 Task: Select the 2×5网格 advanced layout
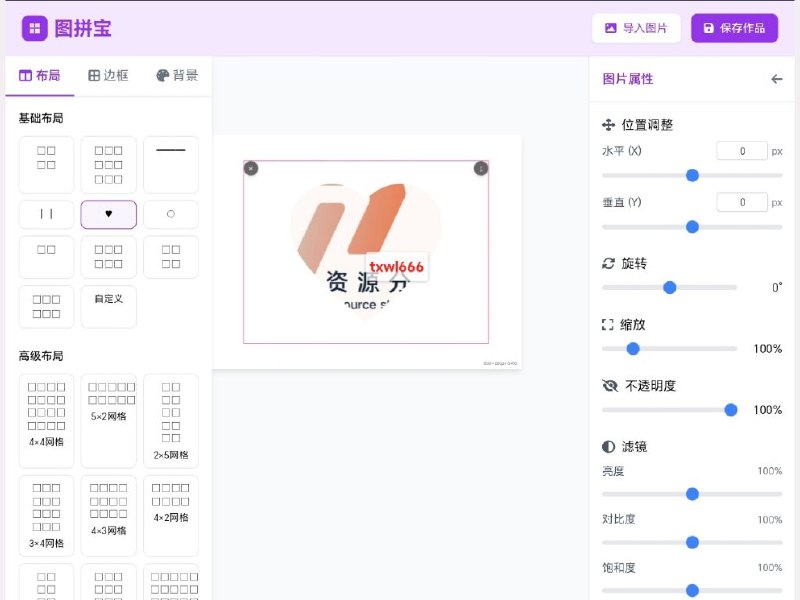coord(171,421)
